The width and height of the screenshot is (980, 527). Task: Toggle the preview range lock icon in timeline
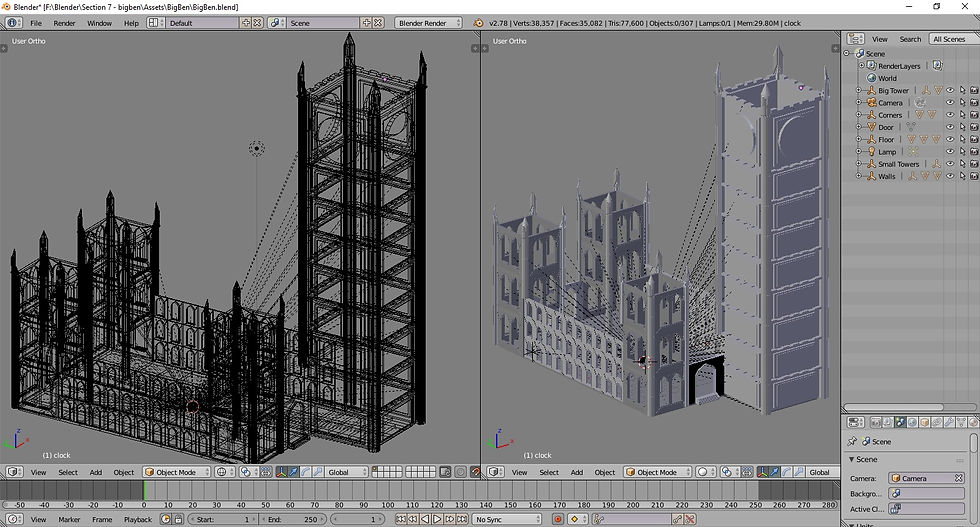pos(178,519)
